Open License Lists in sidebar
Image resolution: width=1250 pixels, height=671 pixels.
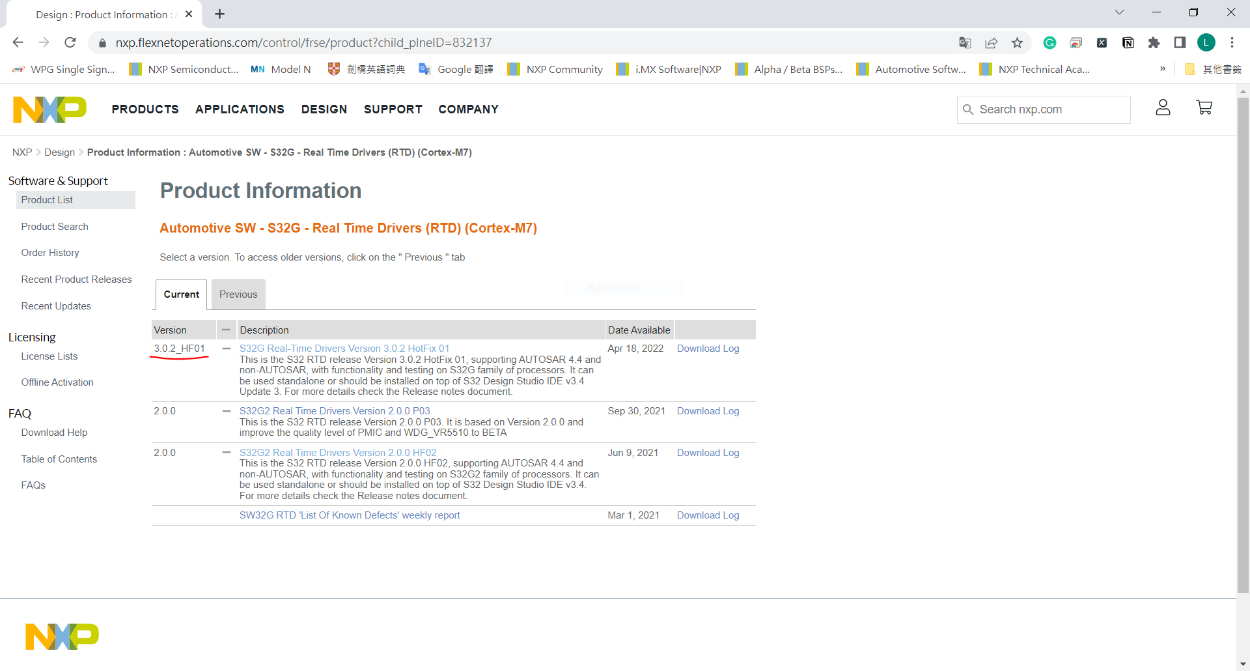pyautogui.click(x=49, y=356)
